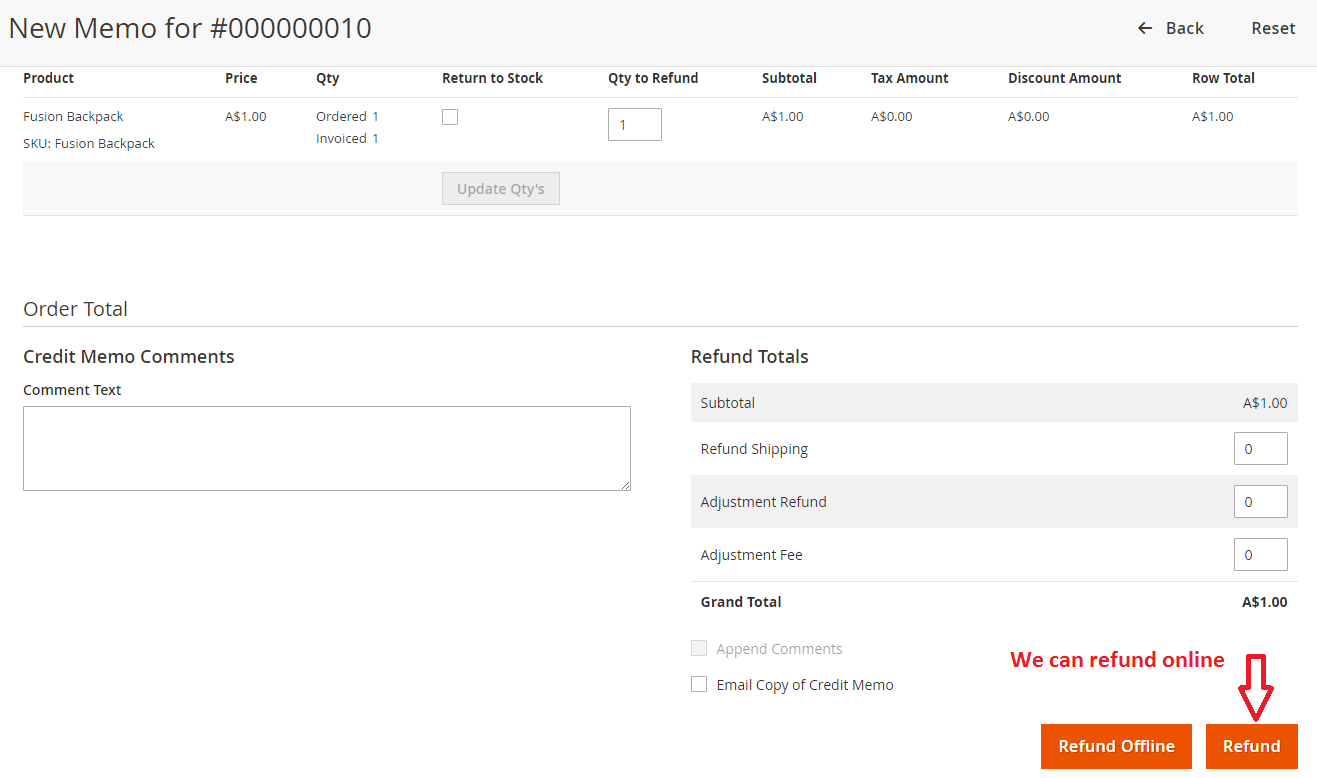Click the Back arrow icon

(x=1145, y=28)
